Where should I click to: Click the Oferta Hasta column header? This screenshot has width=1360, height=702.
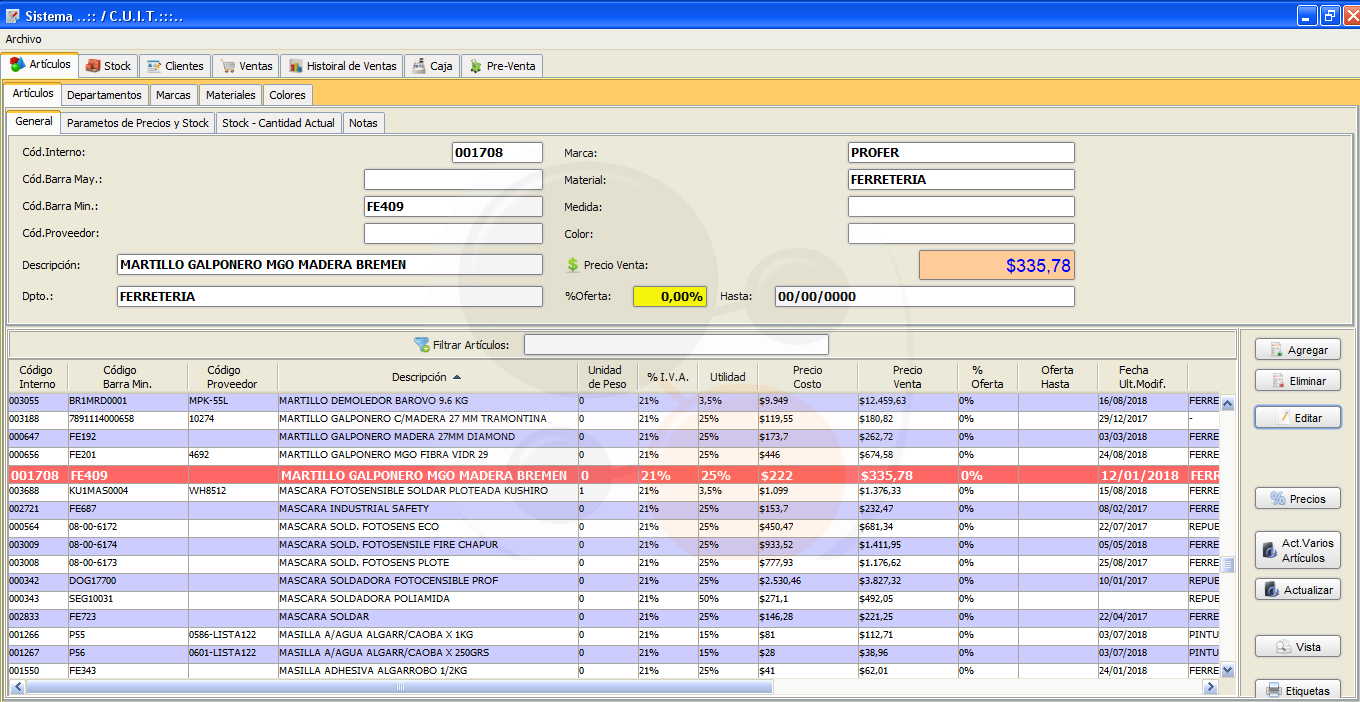tap(1057, 377)
